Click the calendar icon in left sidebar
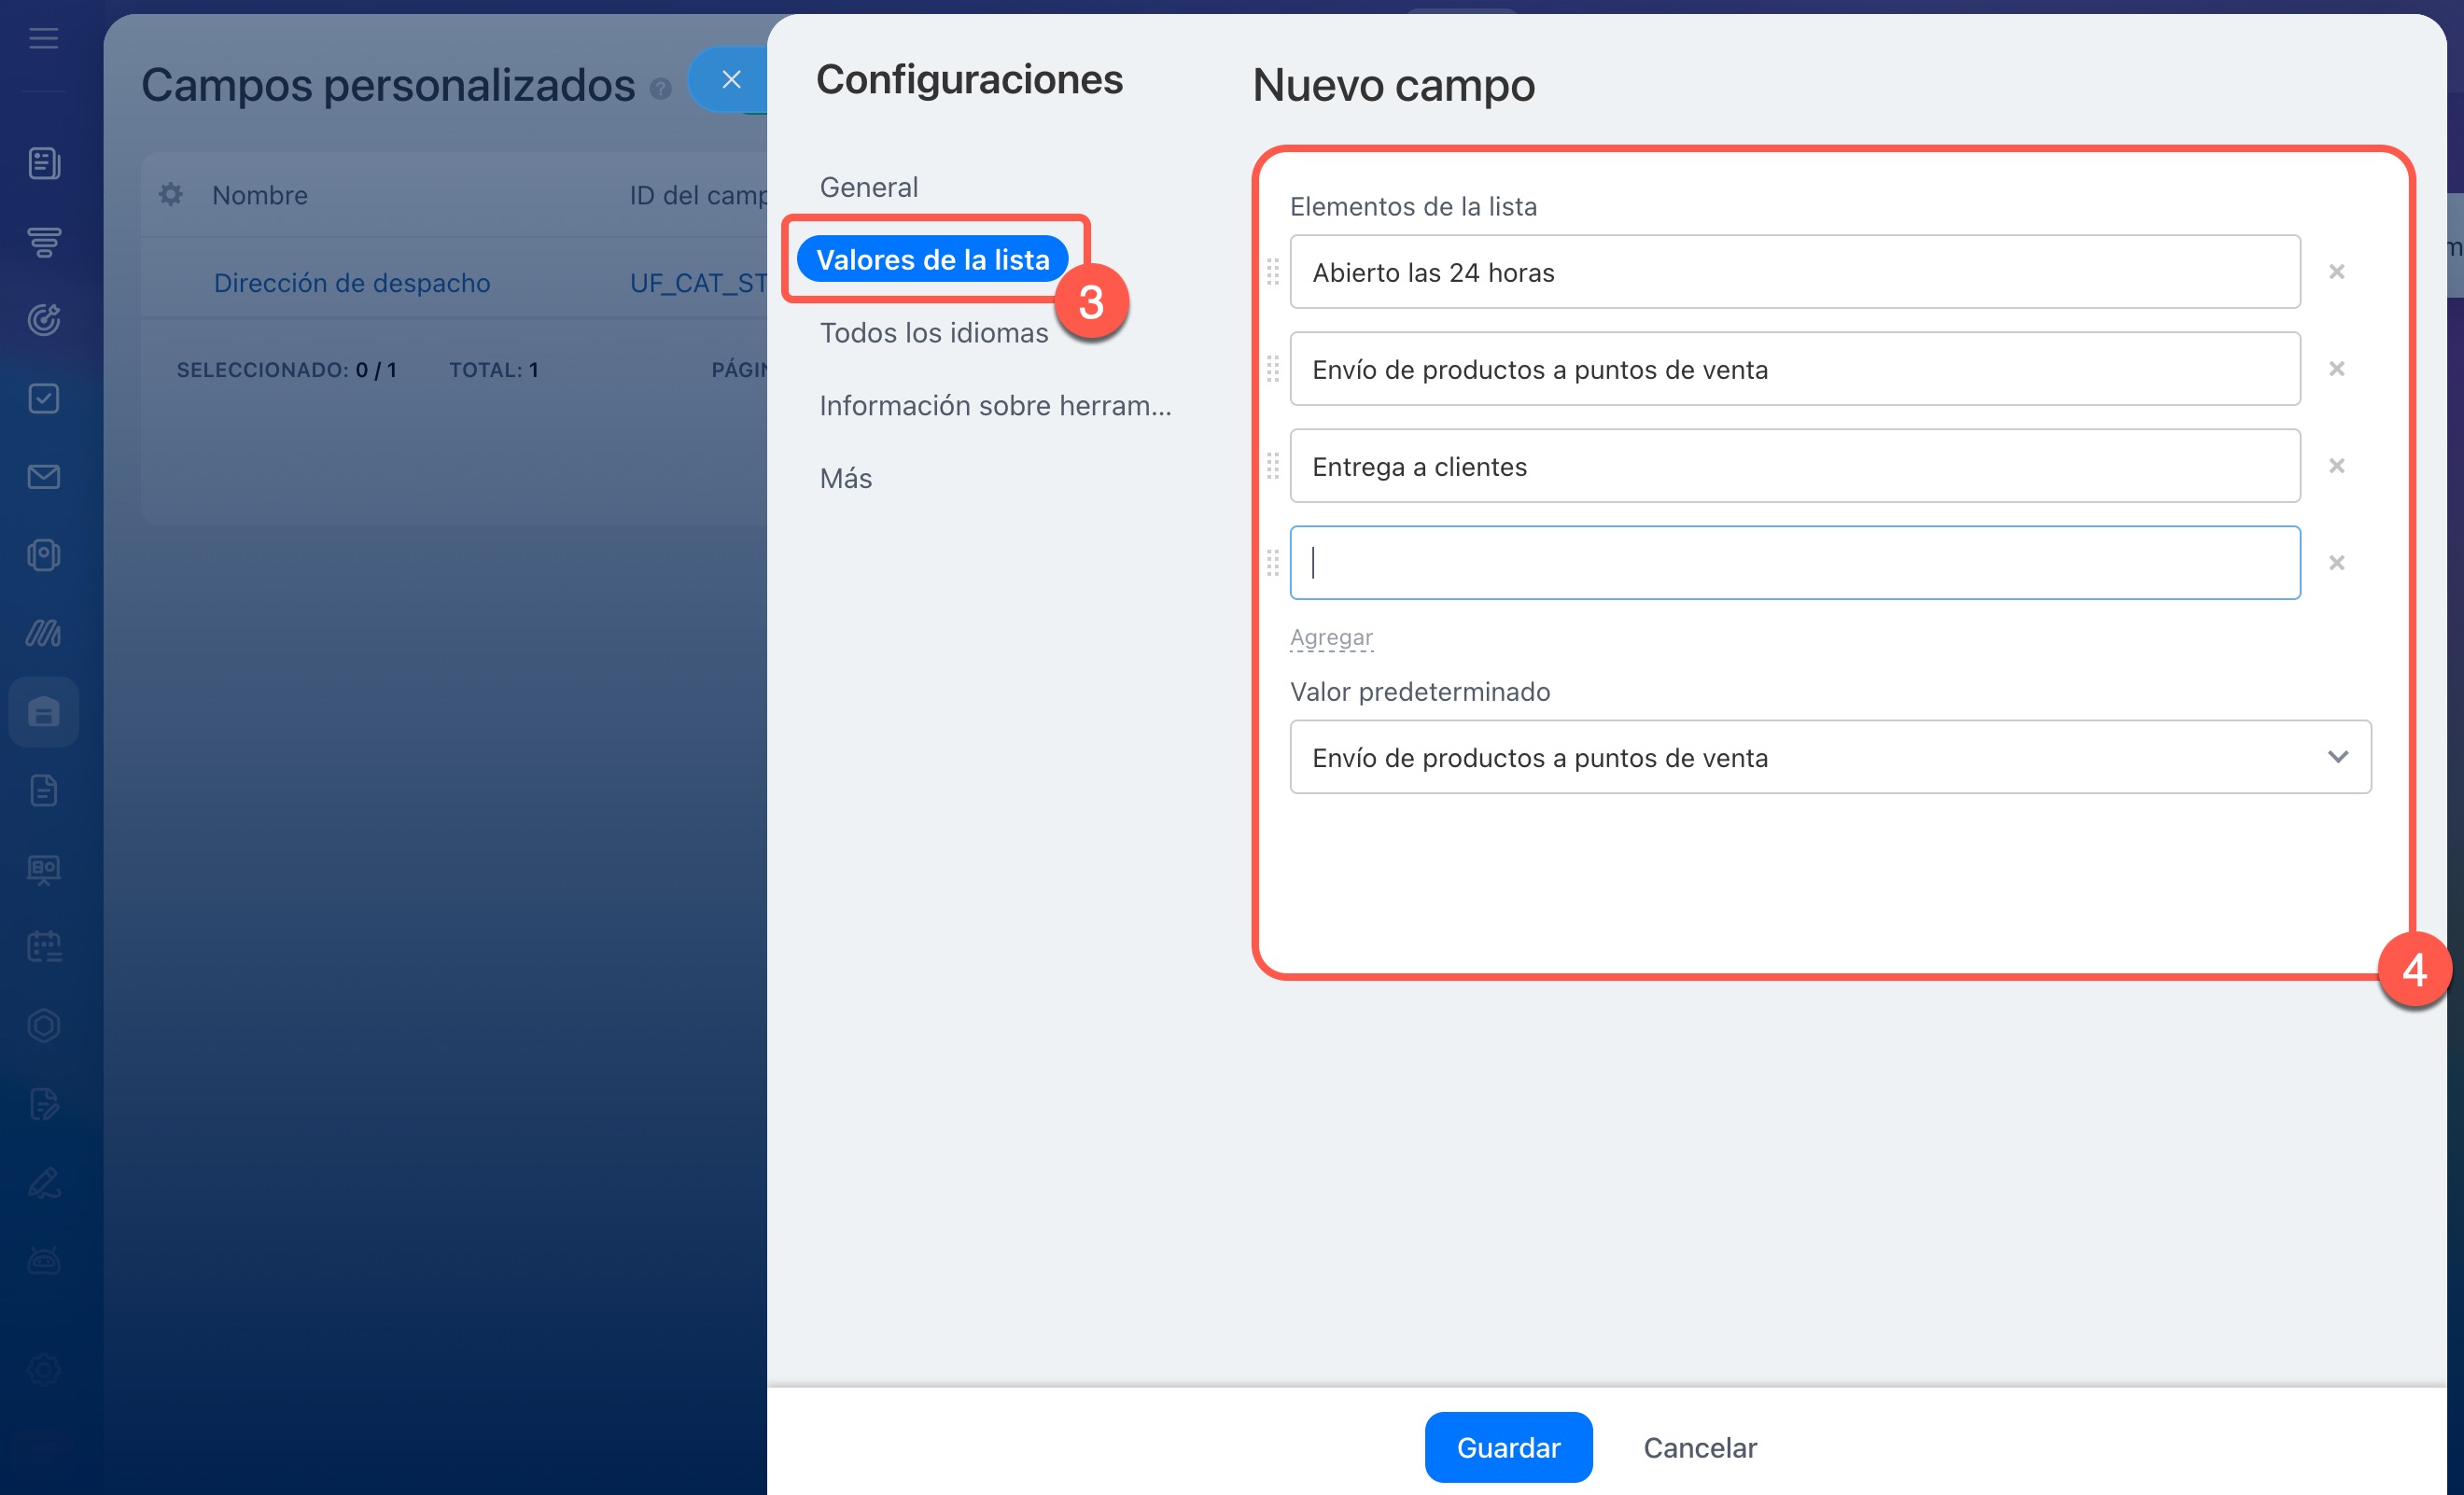 point(44,946)
